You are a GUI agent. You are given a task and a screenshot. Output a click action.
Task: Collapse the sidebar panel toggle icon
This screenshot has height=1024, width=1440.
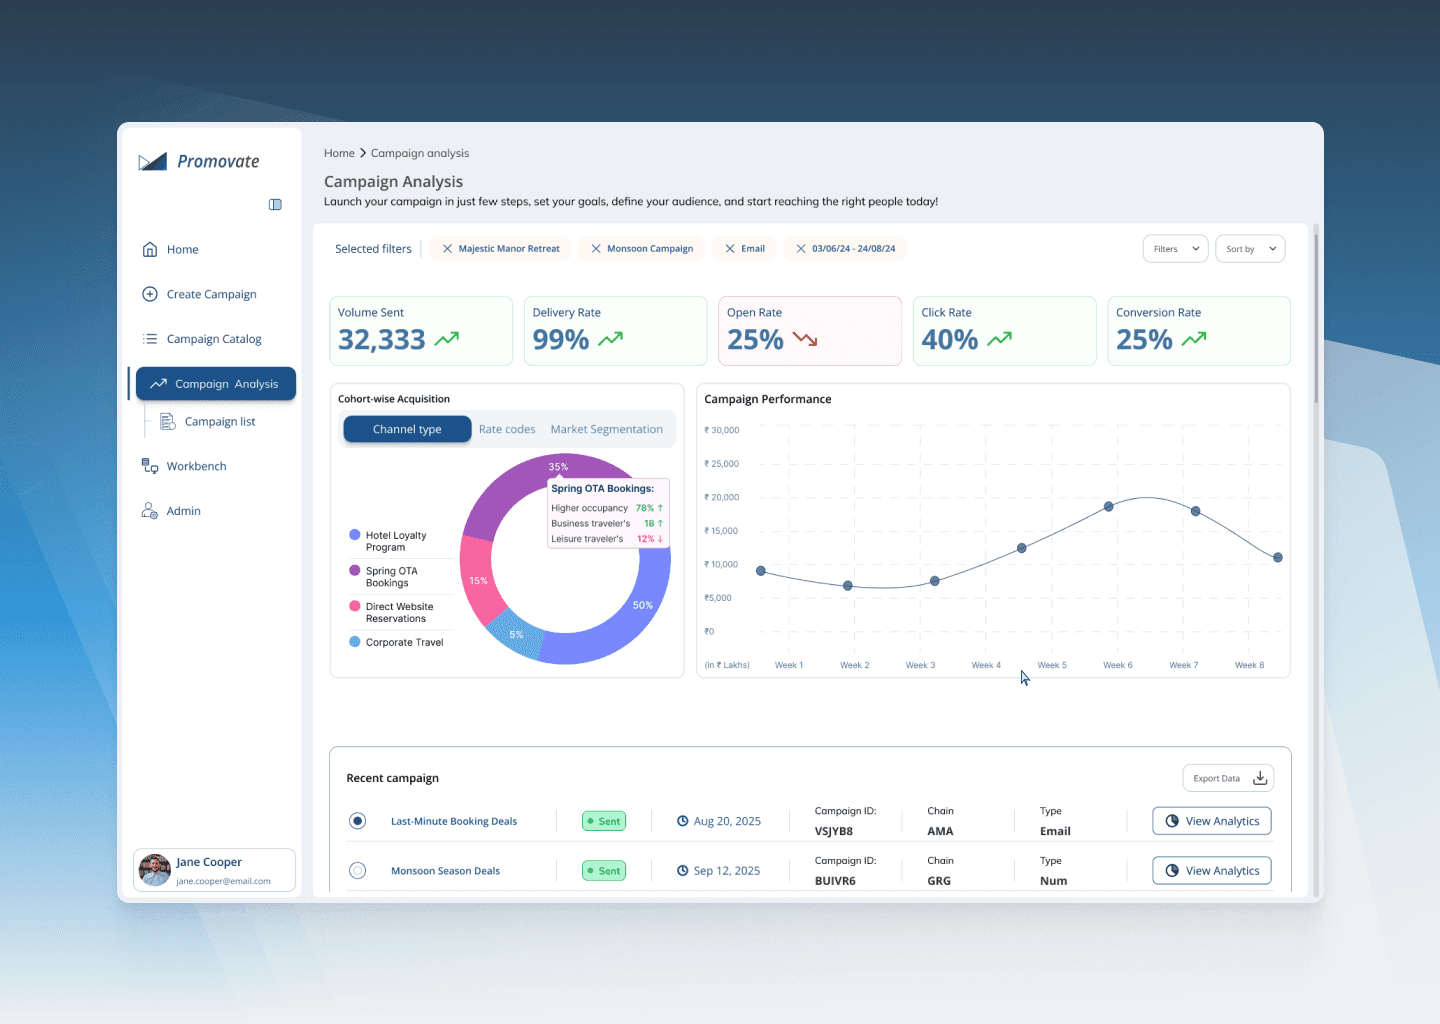[x=275, y=205]
